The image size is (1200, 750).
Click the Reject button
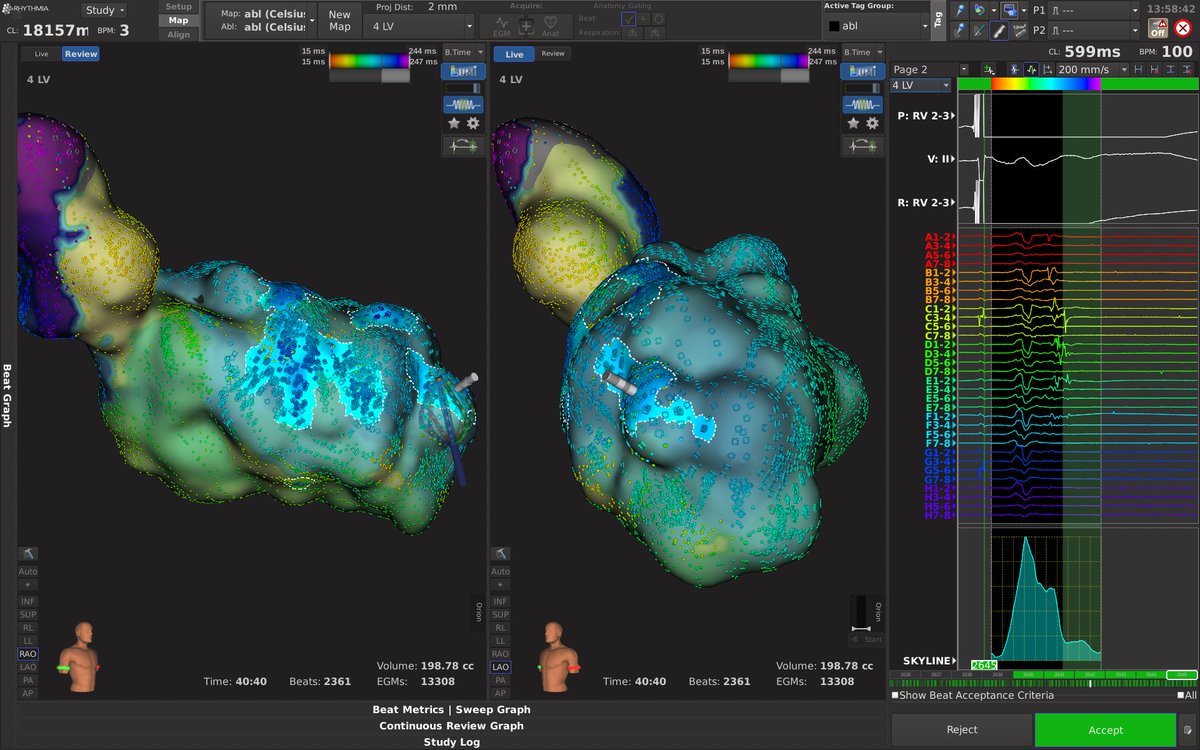pos(962,730)
